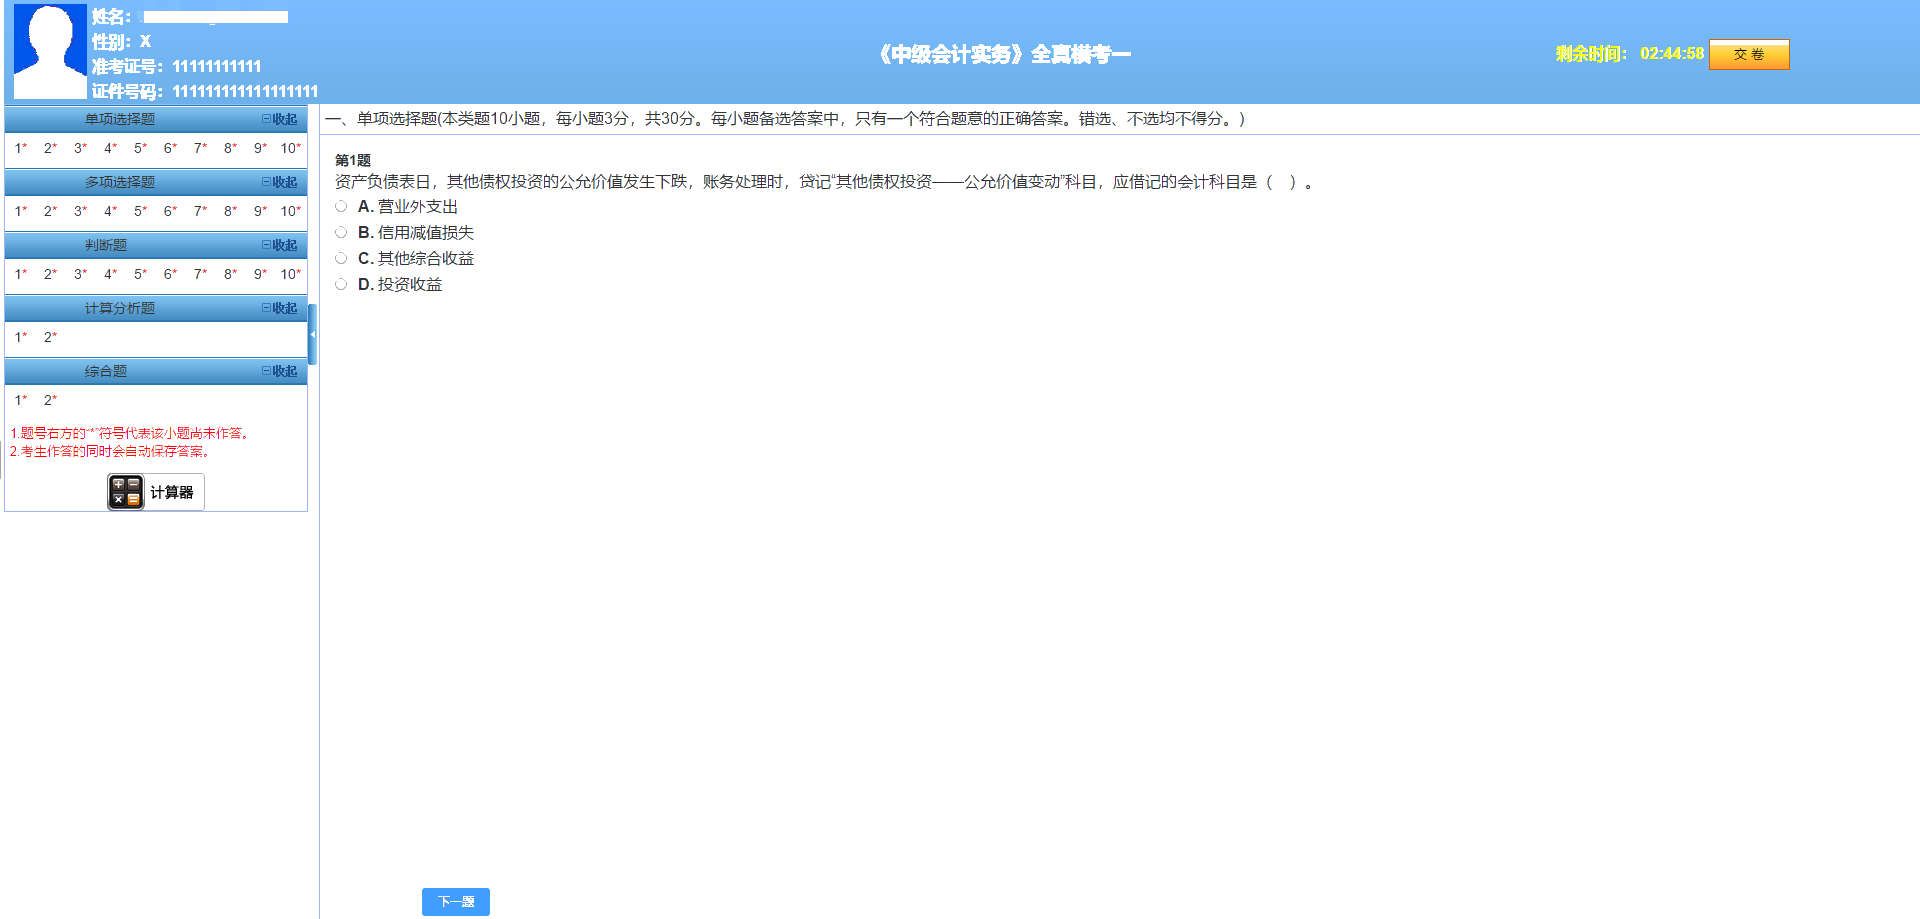
Task: Collapse the 单项选择题 section via 收起
Action: [281, 119]
